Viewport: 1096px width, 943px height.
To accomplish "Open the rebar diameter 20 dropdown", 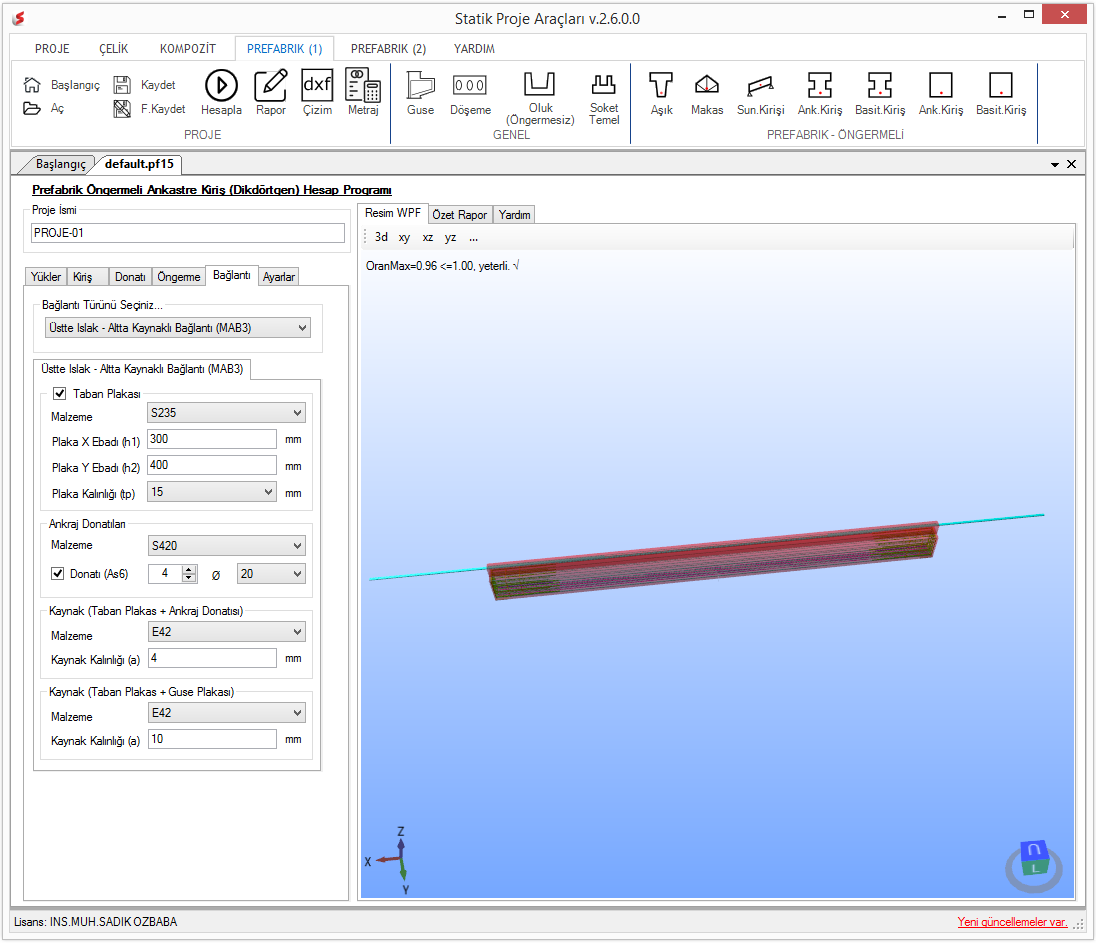I will 271,574.
